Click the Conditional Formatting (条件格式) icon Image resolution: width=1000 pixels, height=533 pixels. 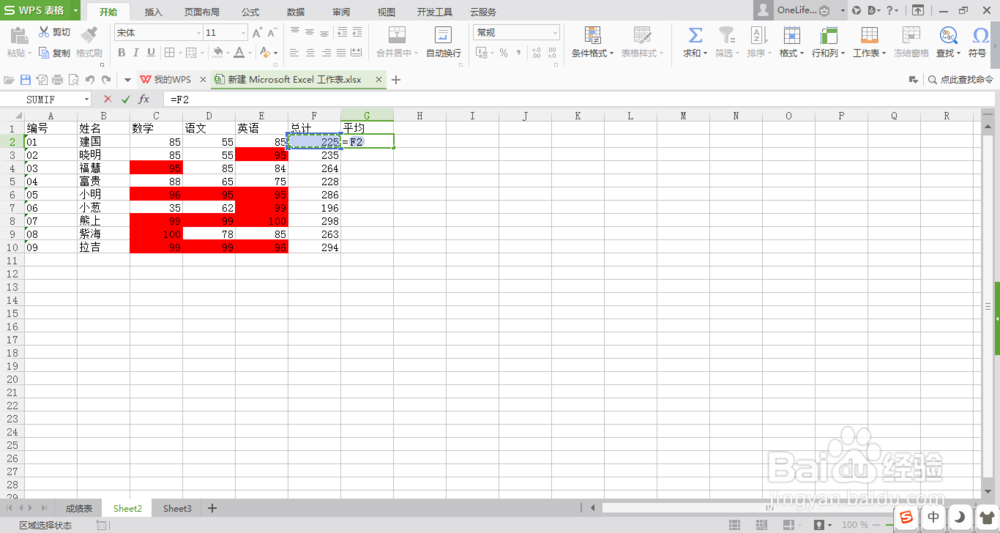pyautogui.click(x=592, y=35)
